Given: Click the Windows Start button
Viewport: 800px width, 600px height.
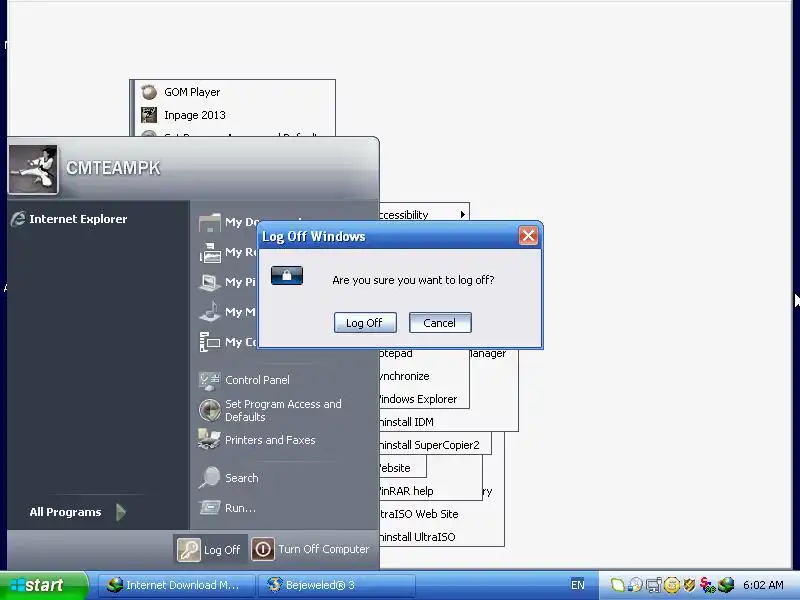Looking at the screenshot, I should pos(43,585).
